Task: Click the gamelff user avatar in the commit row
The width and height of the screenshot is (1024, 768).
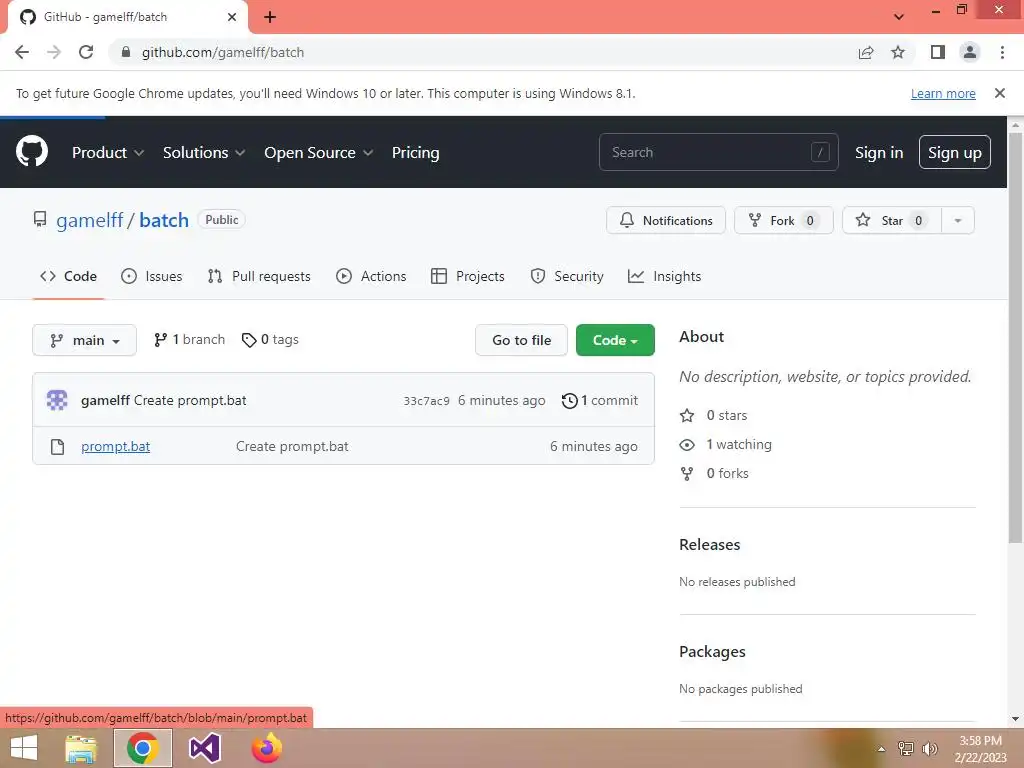Action: click(57, 400)
